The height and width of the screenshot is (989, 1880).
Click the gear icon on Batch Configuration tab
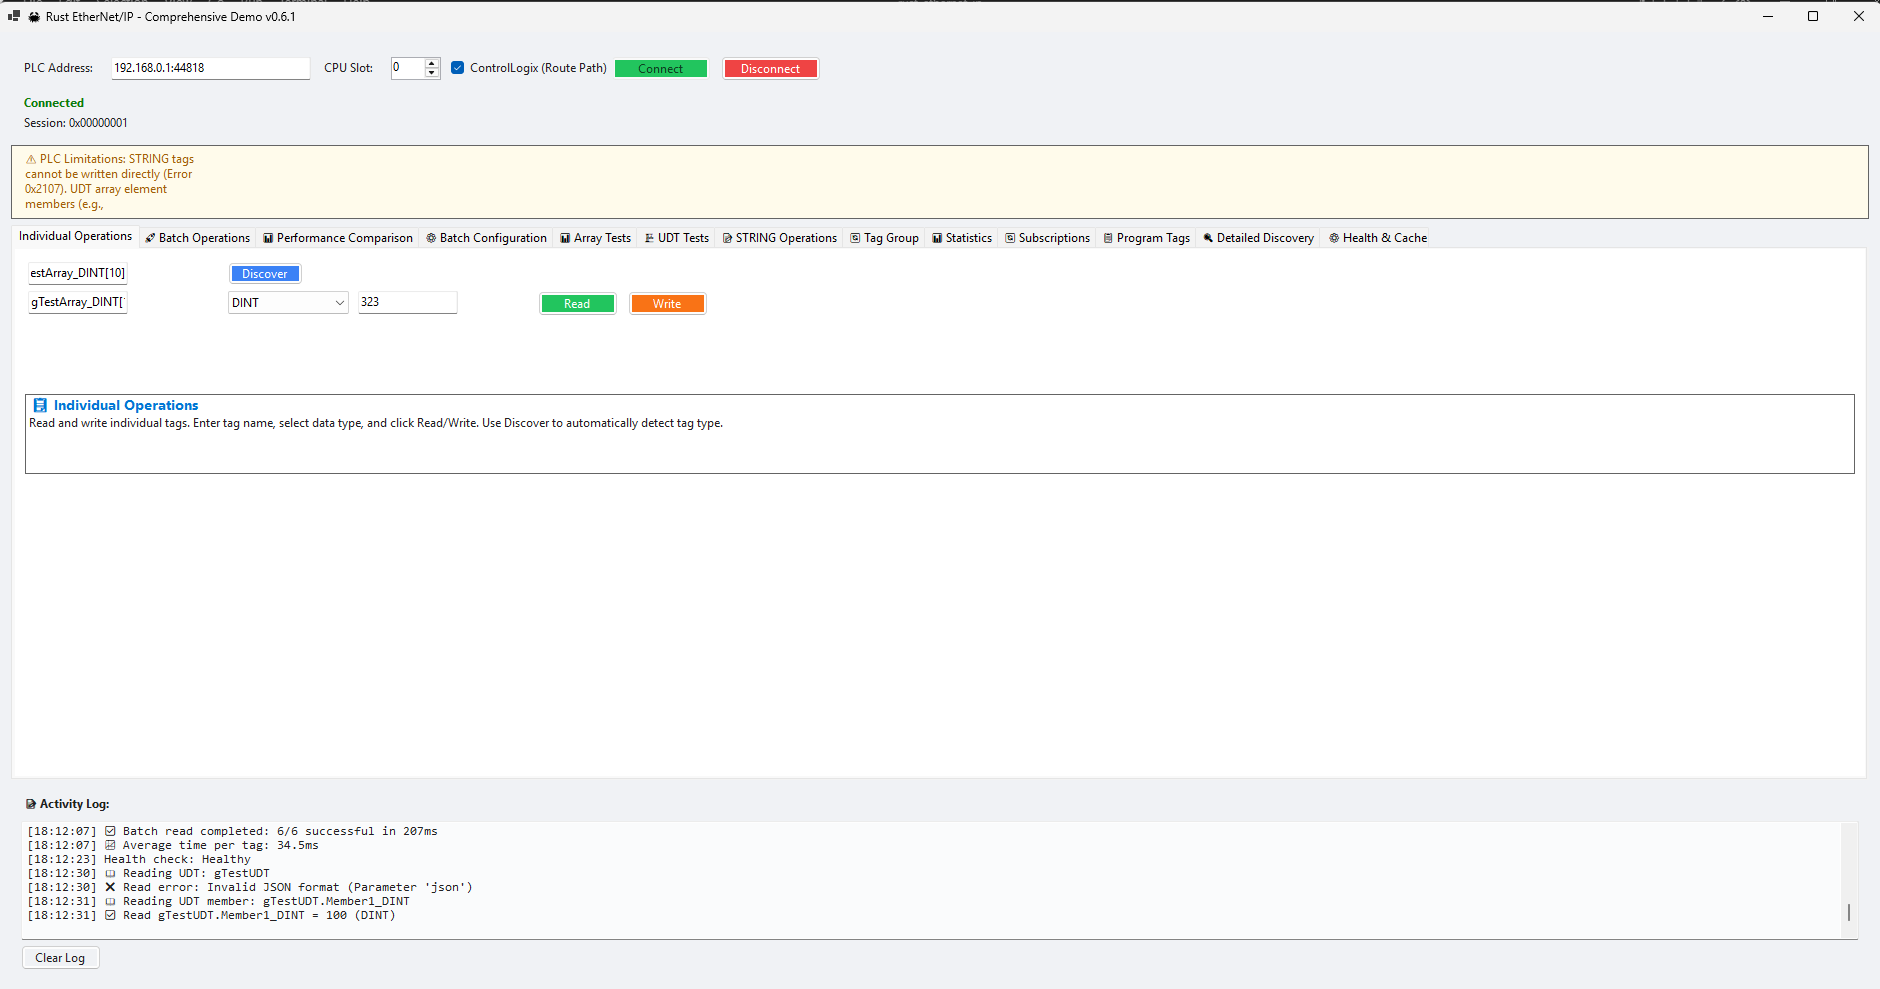(430, 237)
